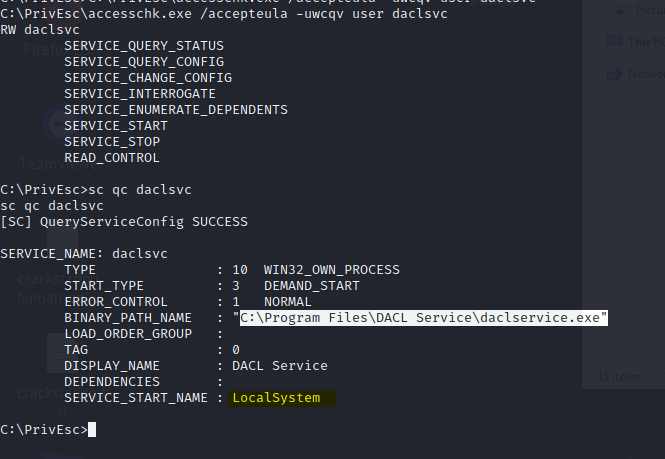The height and width of the screenshot is (459, 665).
Task: Place cursor at the C:\PrivEsc> prompt
Action: pyautogui.click(x=92, y=430)
